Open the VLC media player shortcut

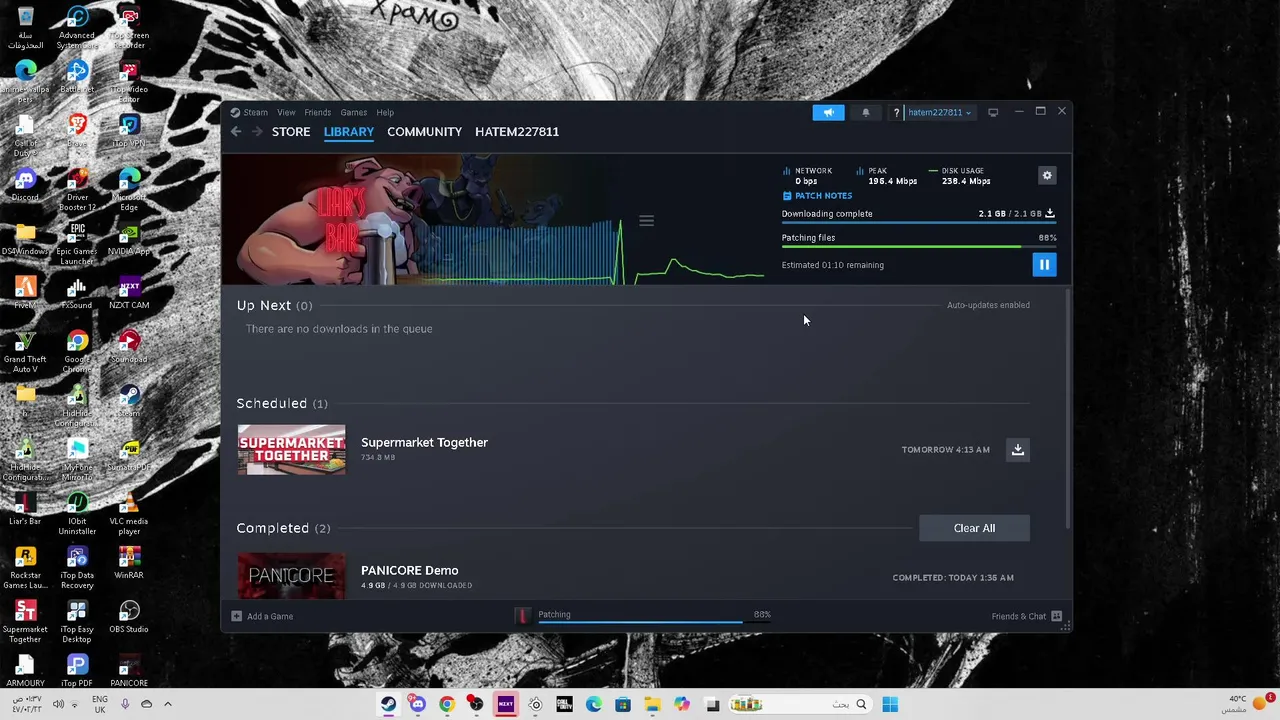(129, 510)
